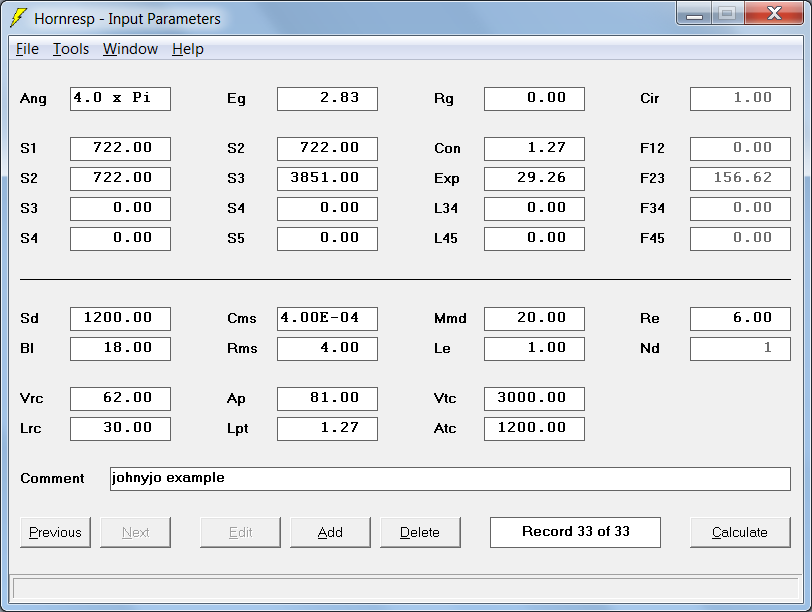Click the Cms label

coord(242,318)
